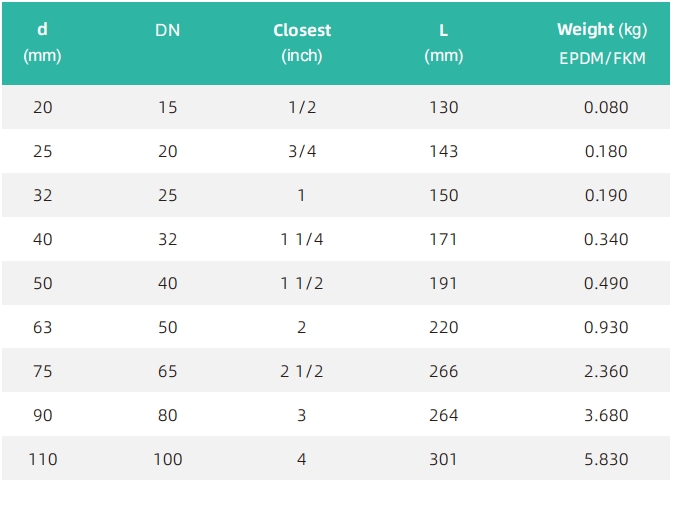Click the weight 2.360 cell
The height and width of the screenshot is (505, 673).
606,371
